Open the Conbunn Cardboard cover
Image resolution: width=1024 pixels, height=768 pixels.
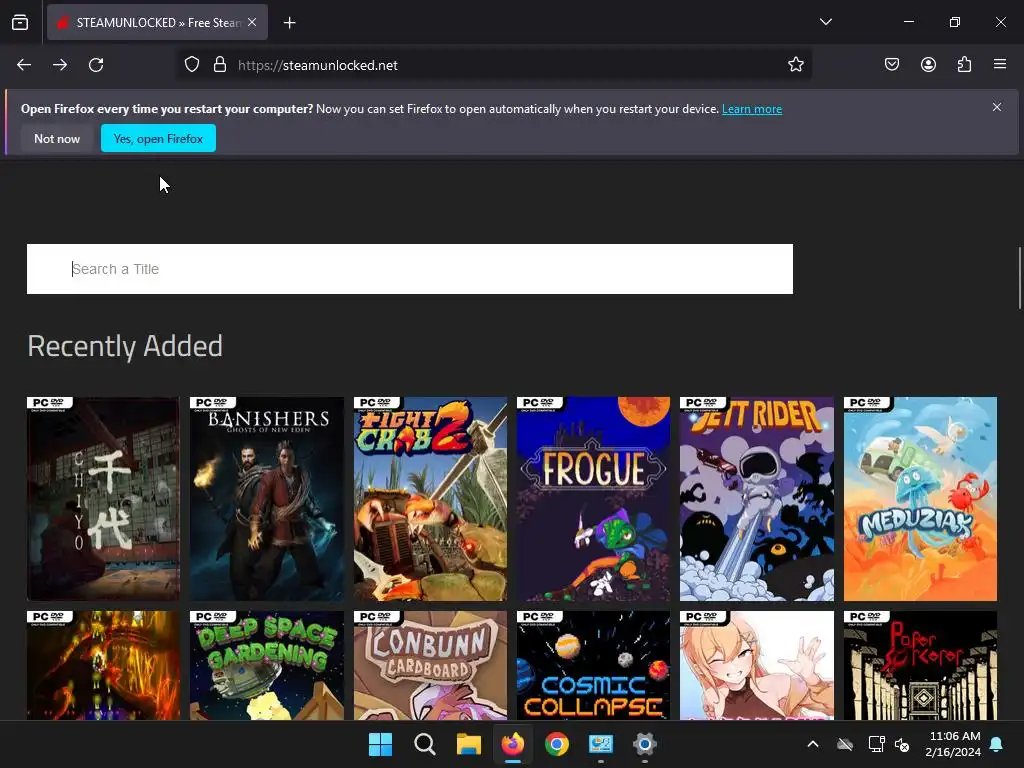430,665
